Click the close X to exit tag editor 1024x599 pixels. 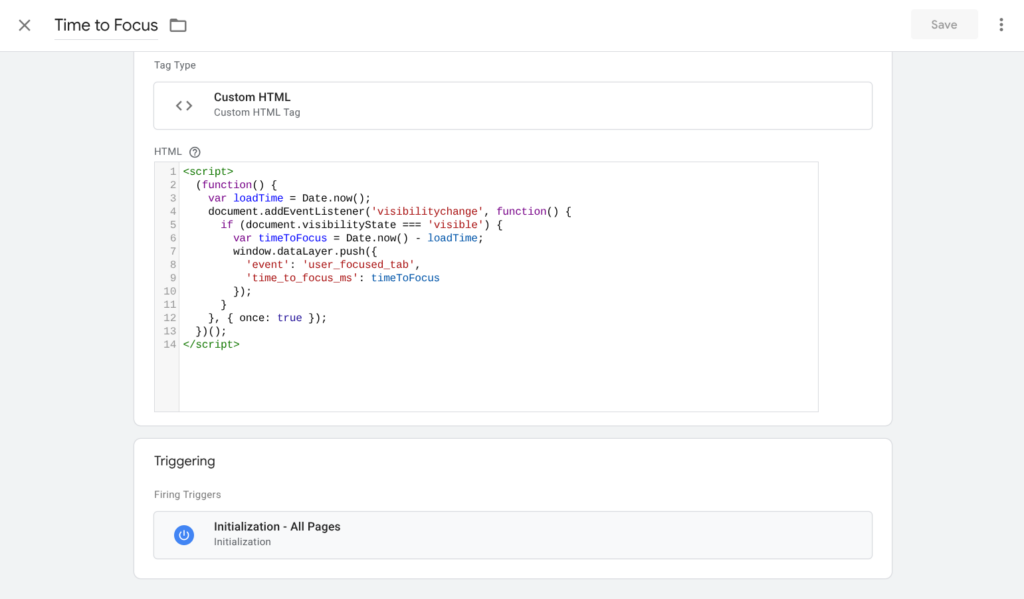[x=24, y=24]
